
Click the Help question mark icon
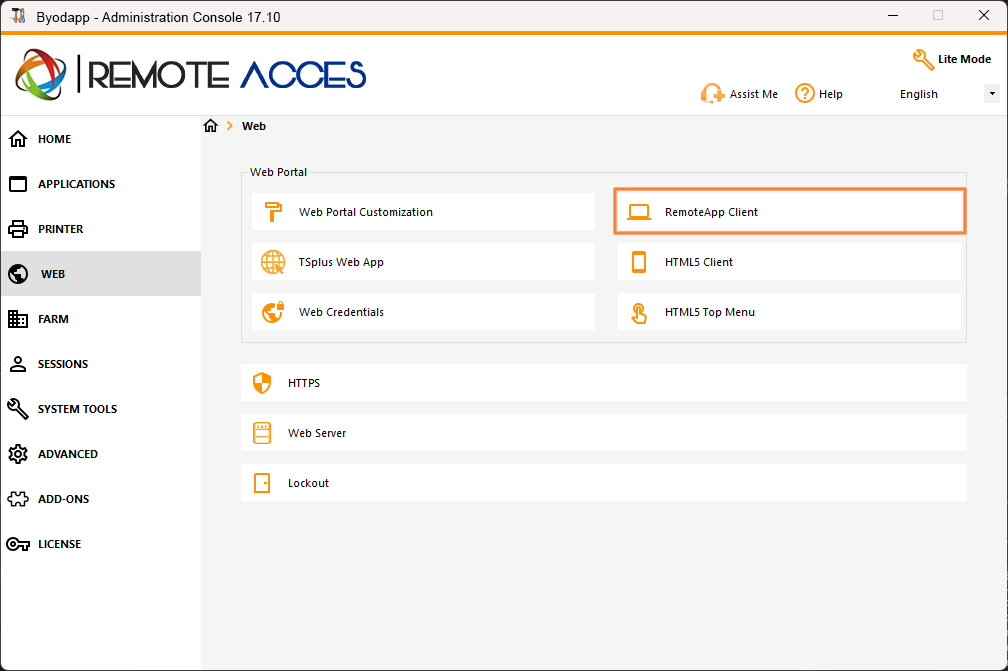804,94
